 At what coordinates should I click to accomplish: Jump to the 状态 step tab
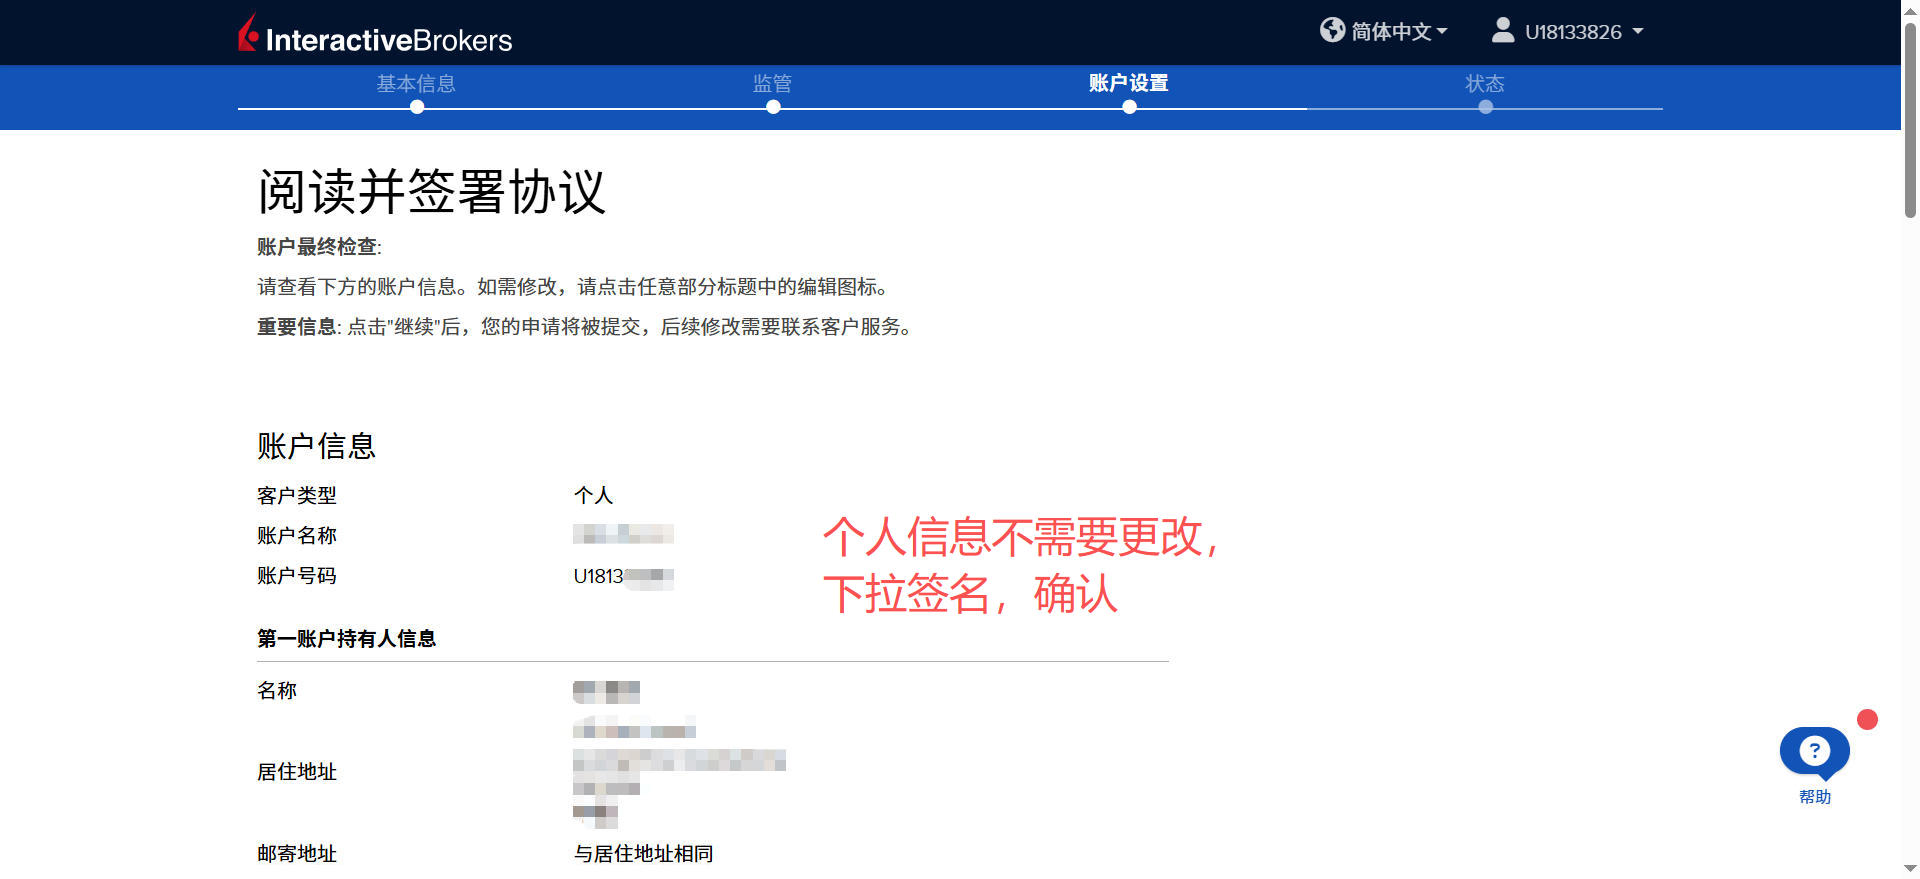point(1484,84)
